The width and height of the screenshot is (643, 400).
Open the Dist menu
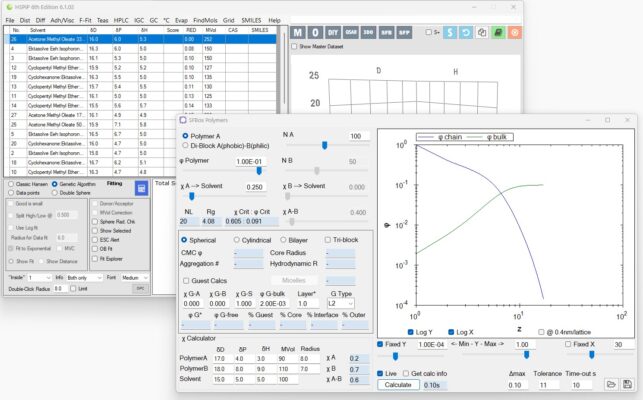tap(25, 20)
